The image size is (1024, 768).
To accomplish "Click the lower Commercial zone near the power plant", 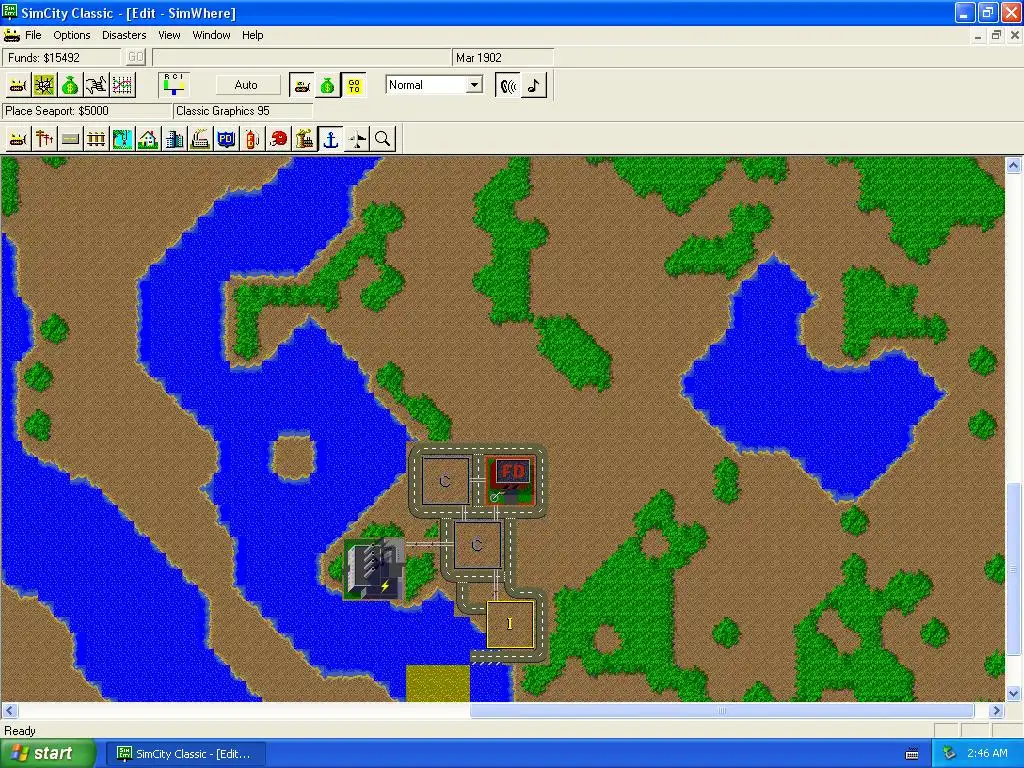I will (477, 545).
